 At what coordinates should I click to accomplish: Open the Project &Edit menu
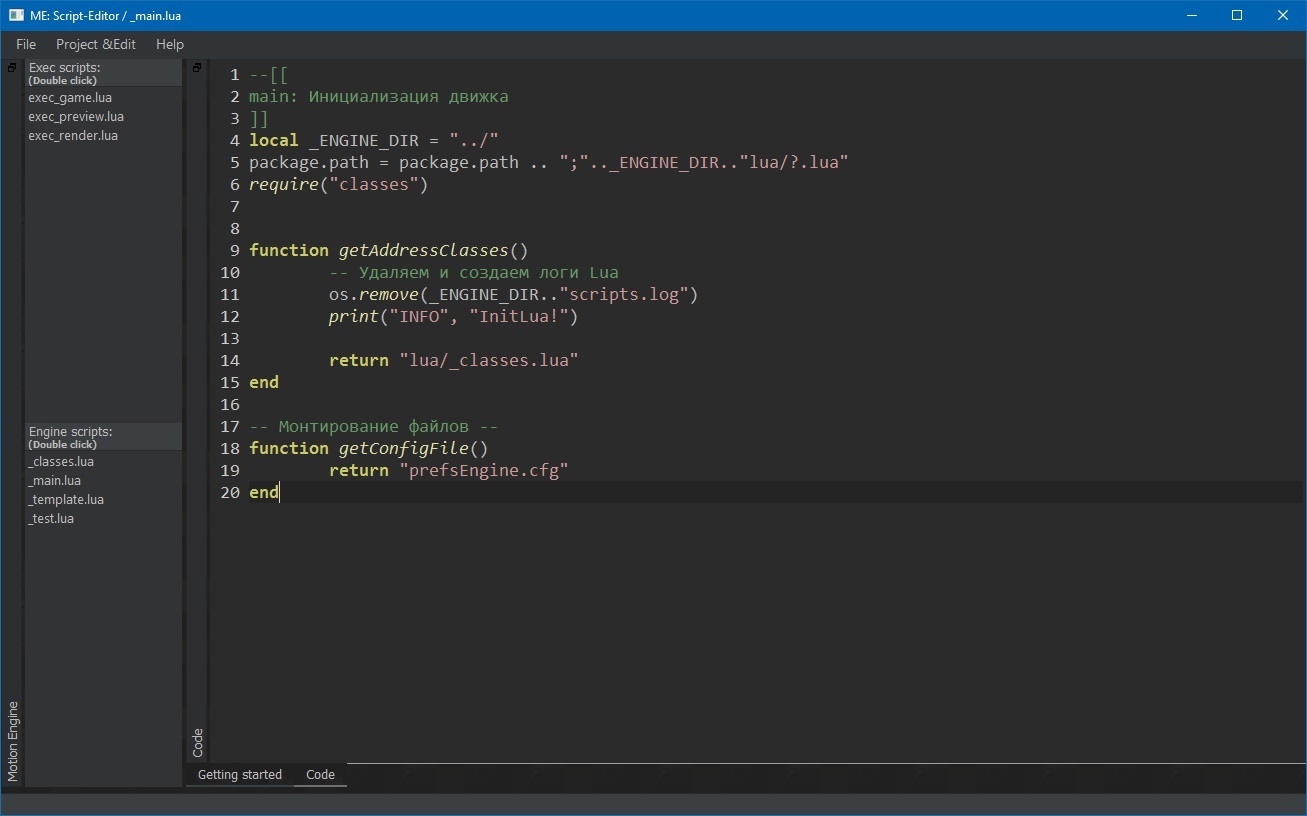coord(96,44)
